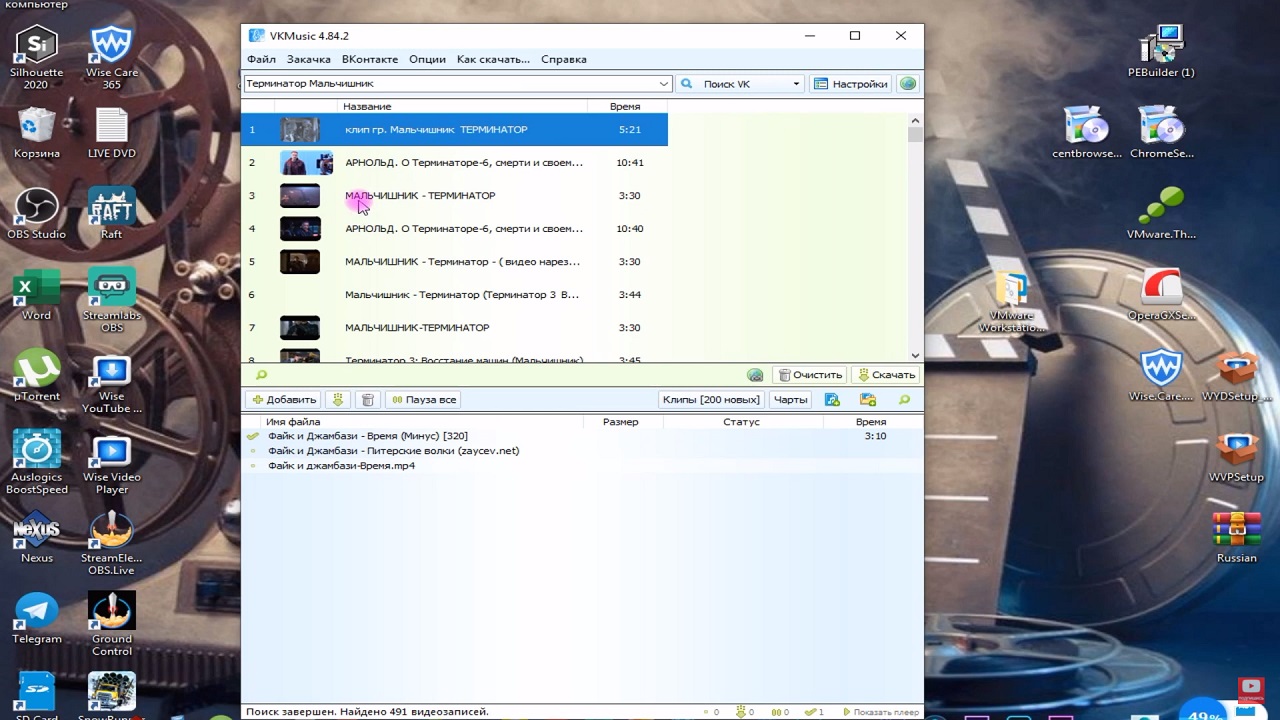Open the Опции menu

coord(427,59)
